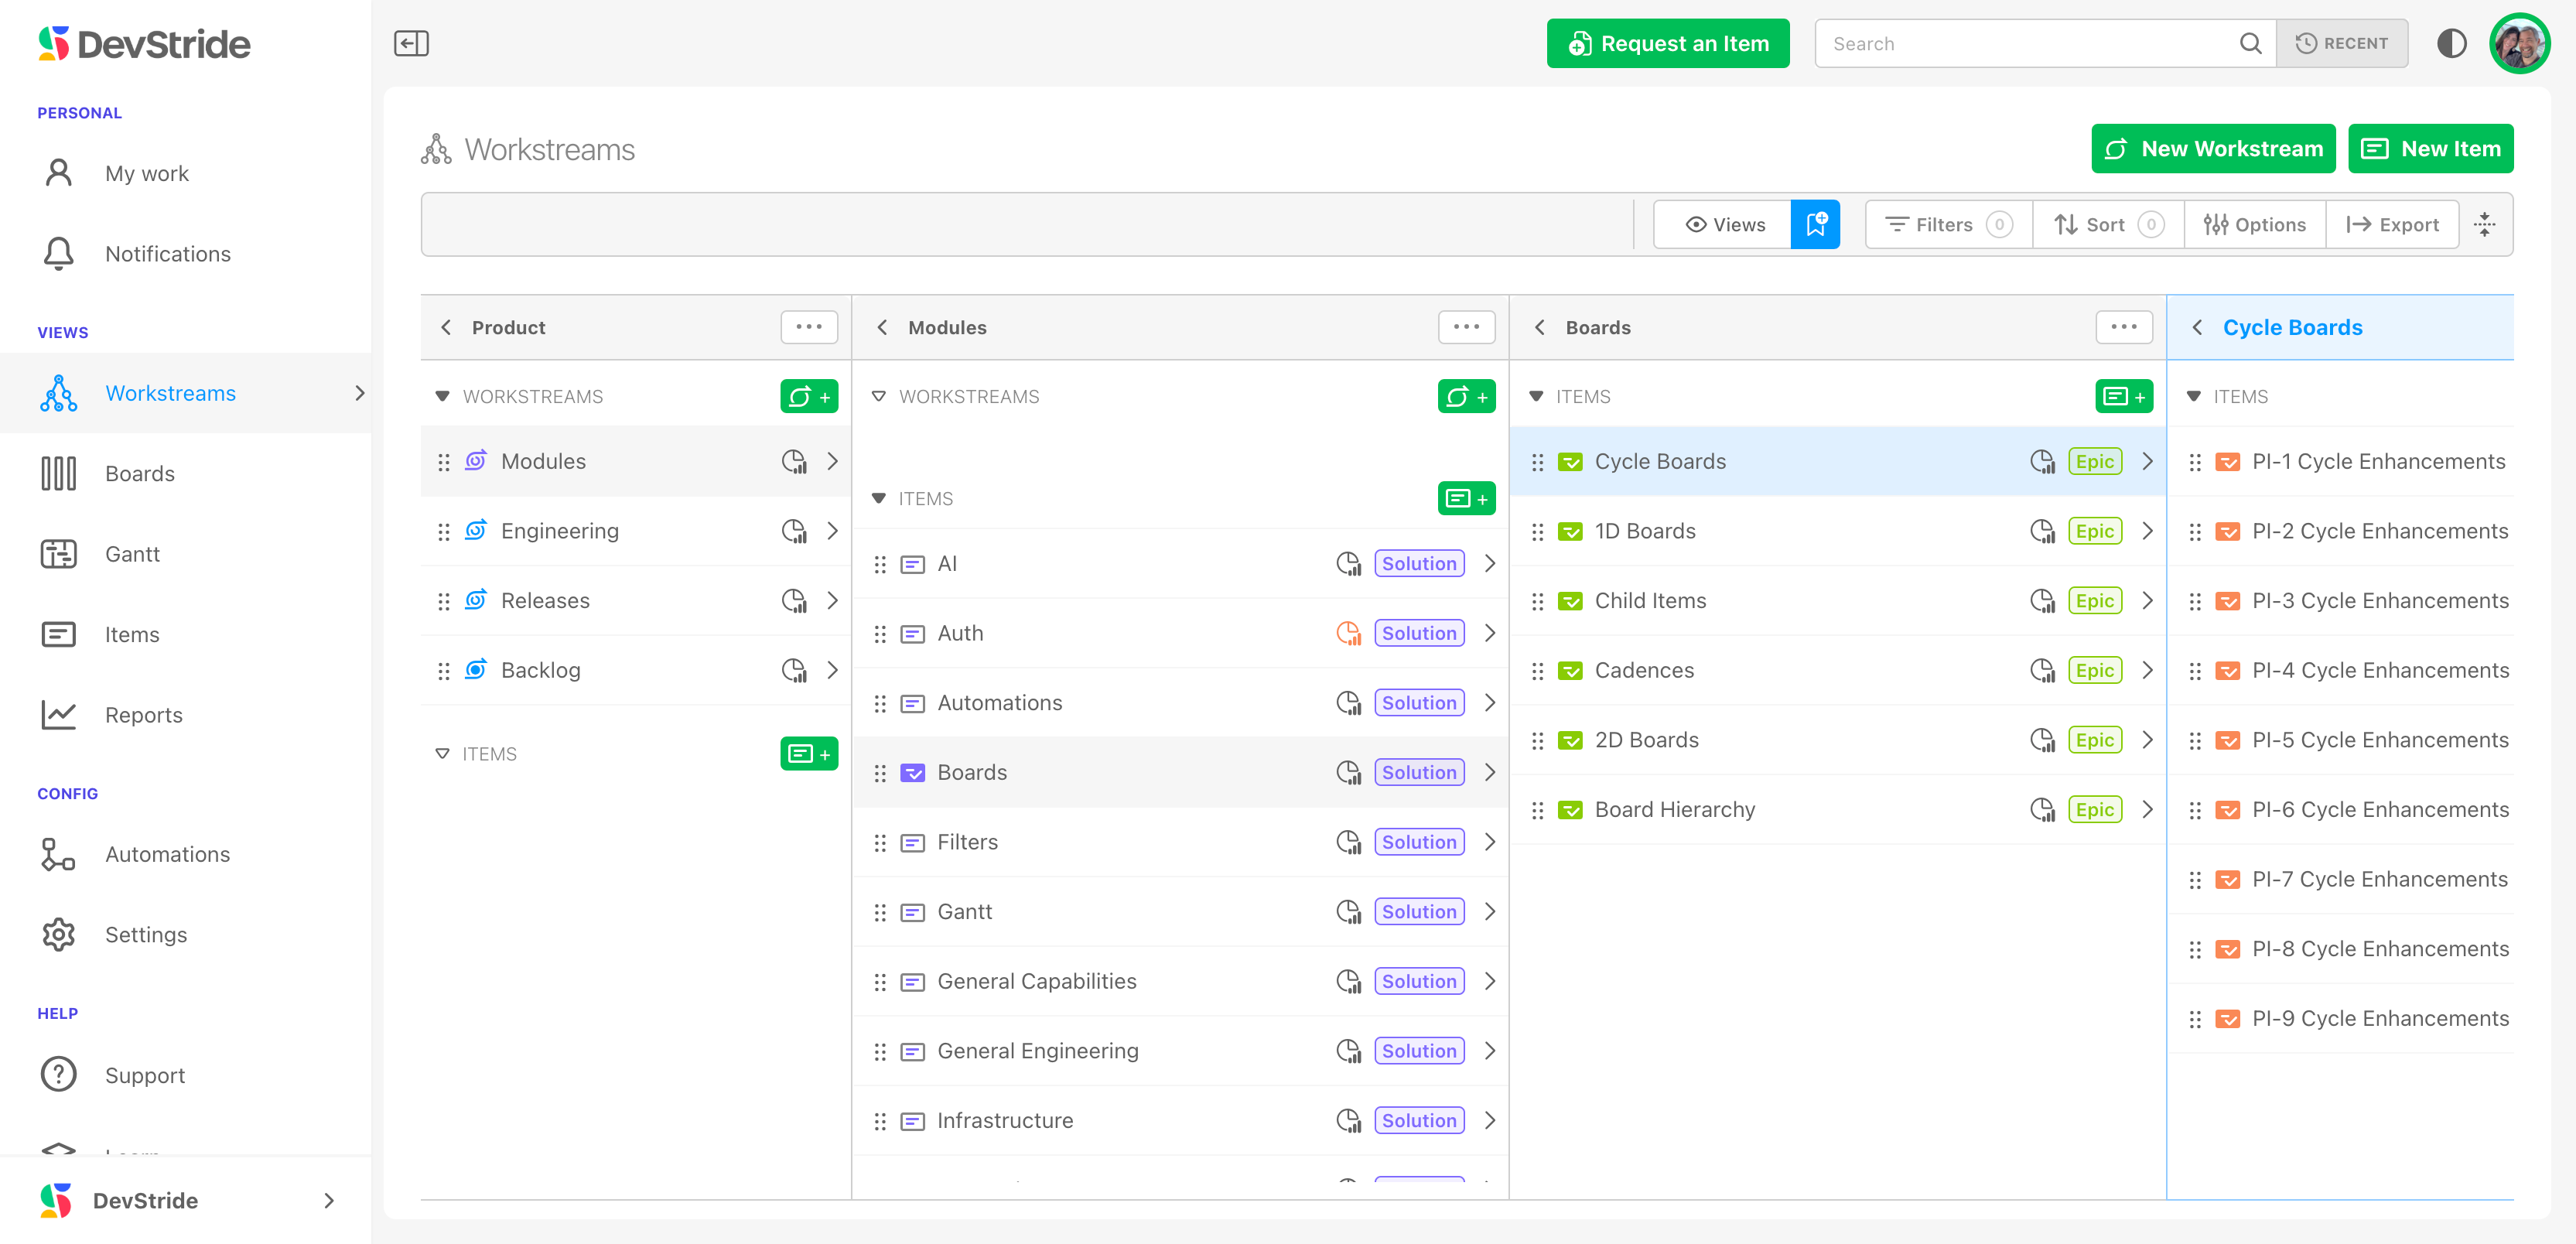Click the add item icon in Boards column
Viewport: 2576px width, 1244px height.
2123,396
